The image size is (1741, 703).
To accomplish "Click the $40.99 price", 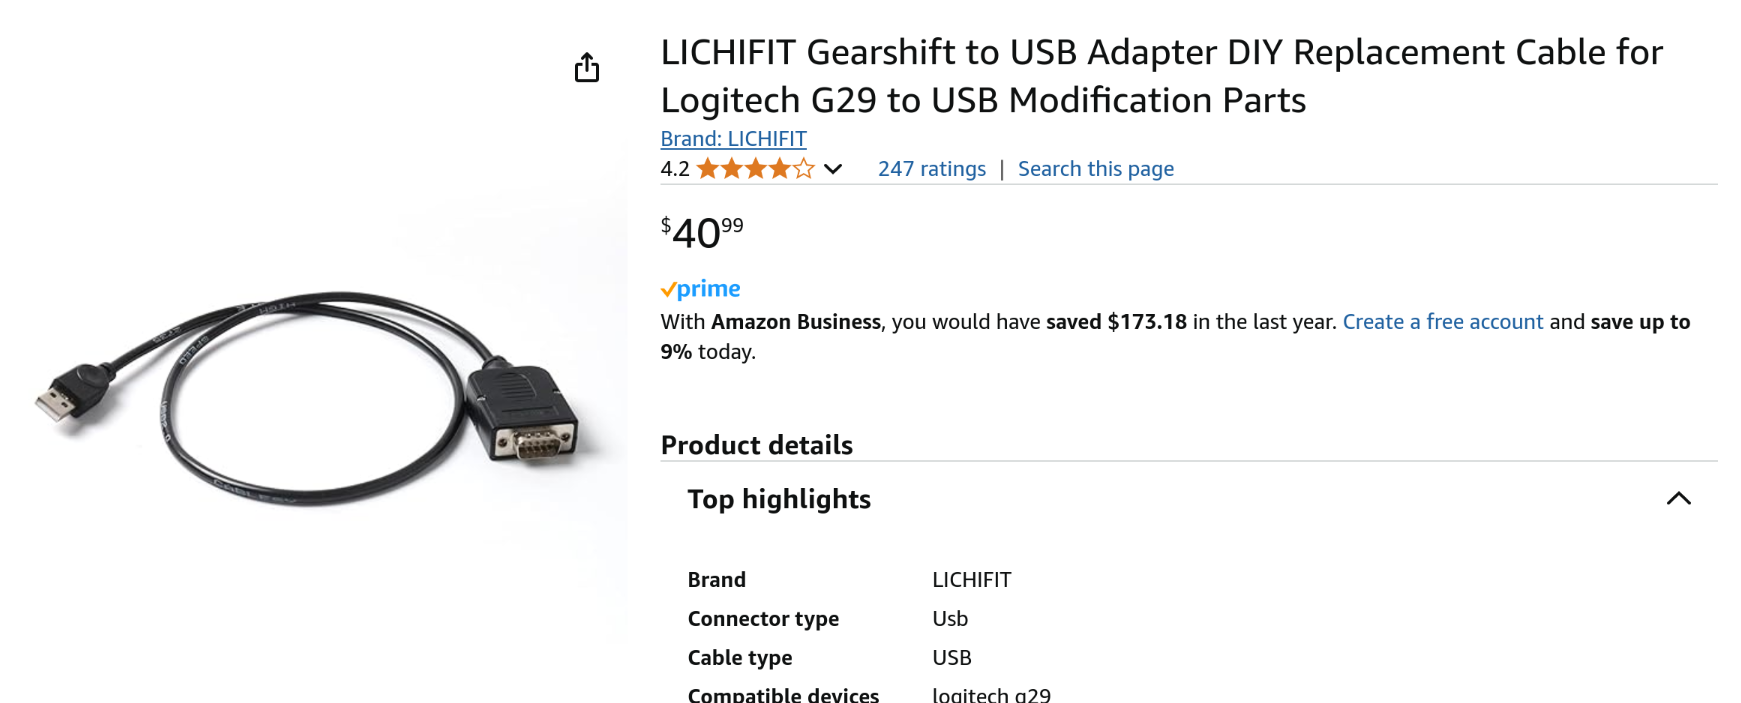I will click(702, 233).
